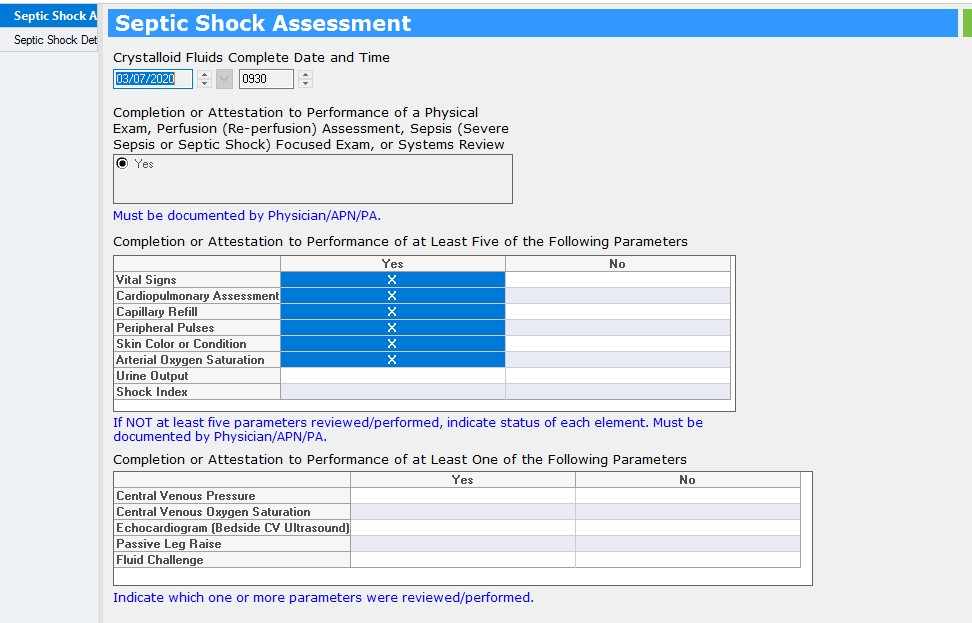Viewport: 972px width, 623px height.
Task: Click the Central Venous Pressure row label
Action: [x=232, y=495]
